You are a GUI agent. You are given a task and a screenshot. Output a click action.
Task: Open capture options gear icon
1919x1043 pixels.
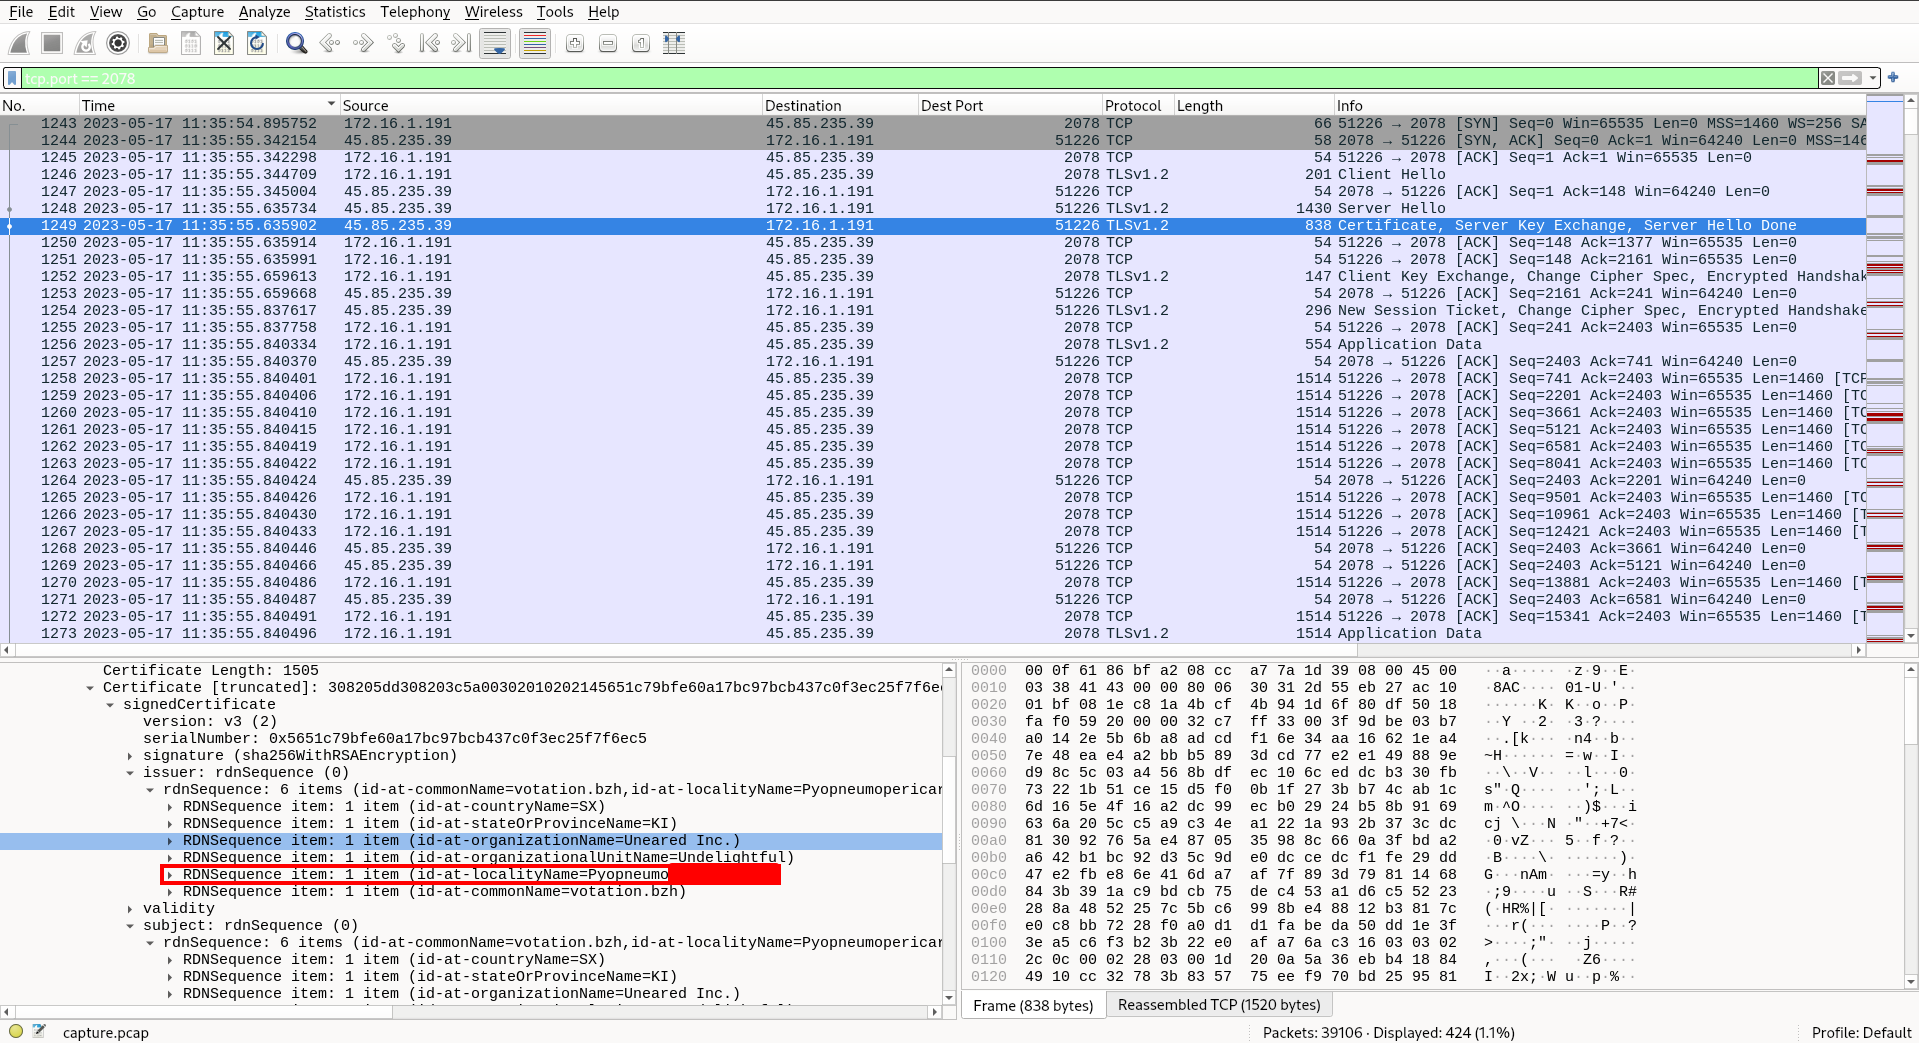click(118, 43)
